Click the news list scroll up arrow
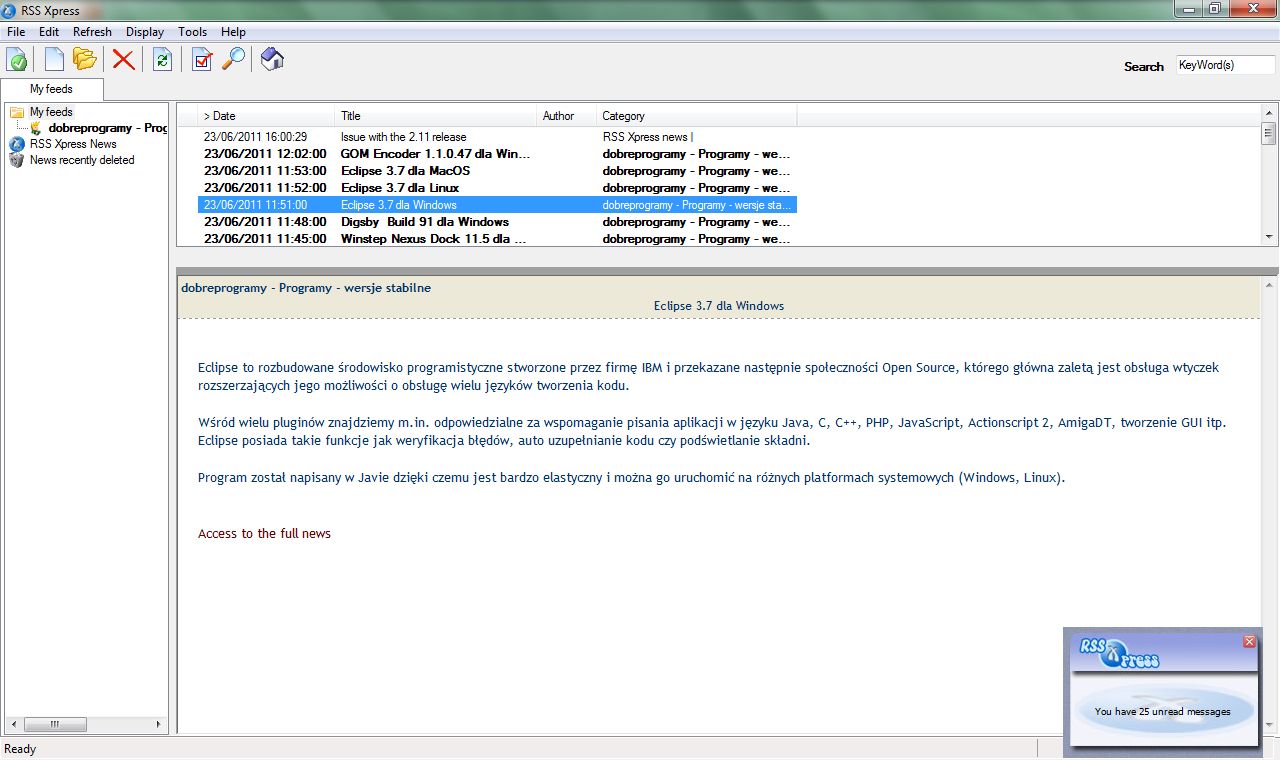 1269,112
